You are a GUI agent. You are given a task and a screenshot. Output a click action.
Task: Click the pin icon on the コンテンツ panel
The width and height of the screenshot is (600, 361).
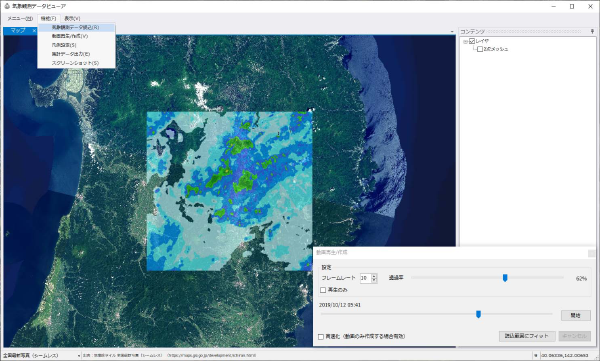pos(592,31)
